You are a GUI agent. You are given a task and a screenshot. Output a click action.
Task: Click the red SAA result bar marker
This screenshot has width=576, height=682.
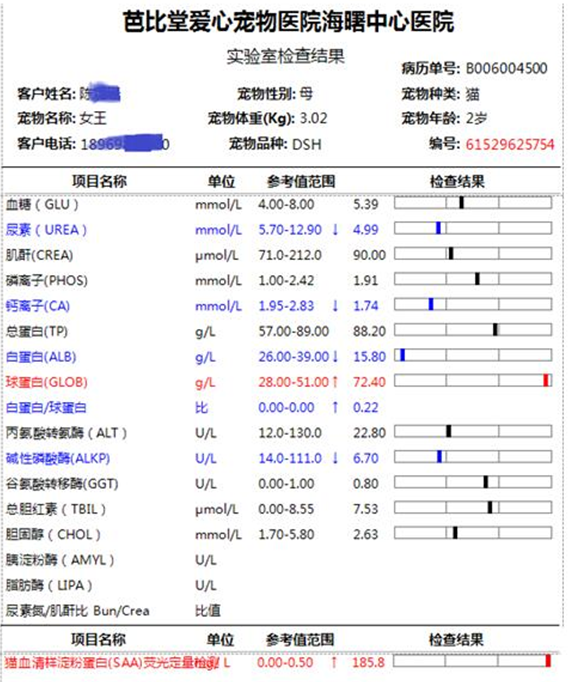(548, 661)
